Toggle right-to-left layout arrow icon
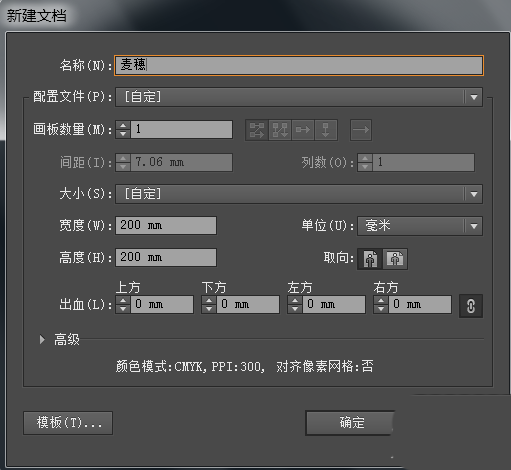This screenshot has height=470, width=511. click(x=361, y=130)
